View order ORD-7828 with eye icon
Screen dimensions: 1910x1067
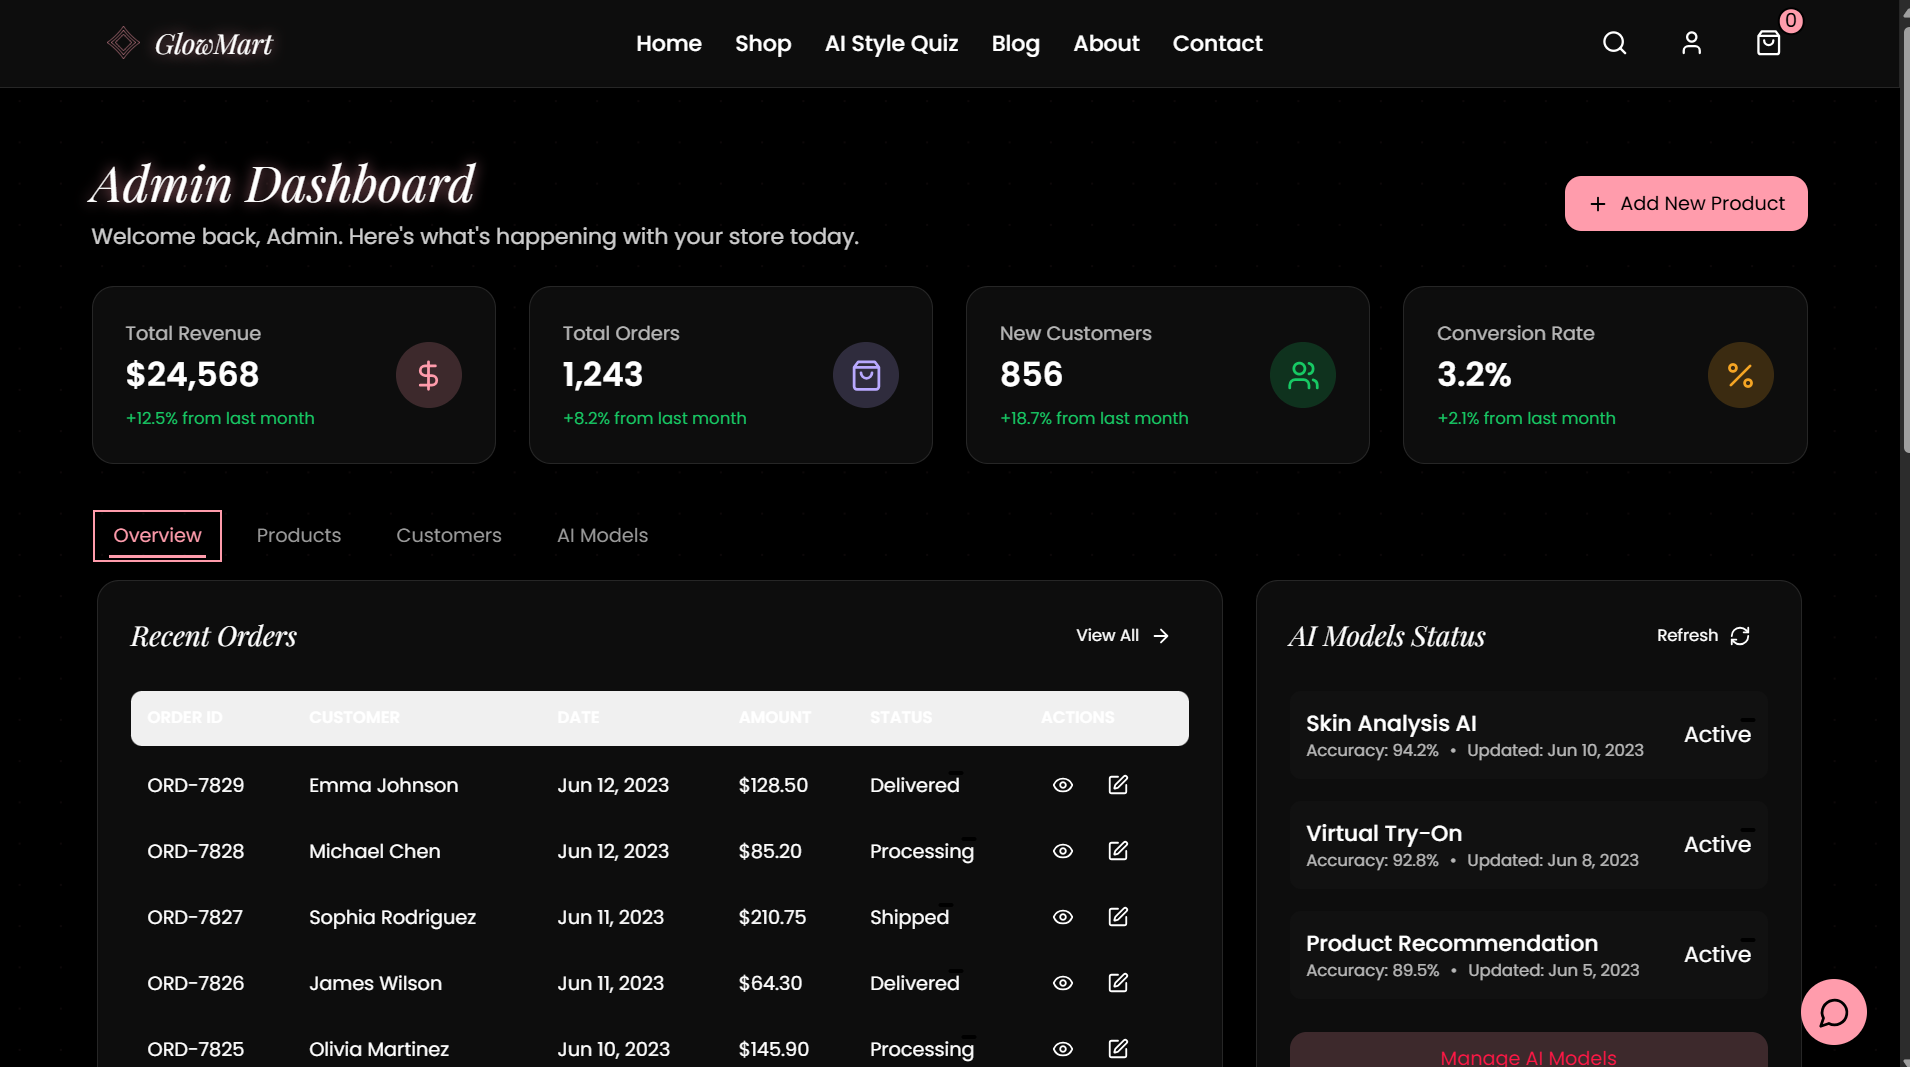[x=1063, y=851]
